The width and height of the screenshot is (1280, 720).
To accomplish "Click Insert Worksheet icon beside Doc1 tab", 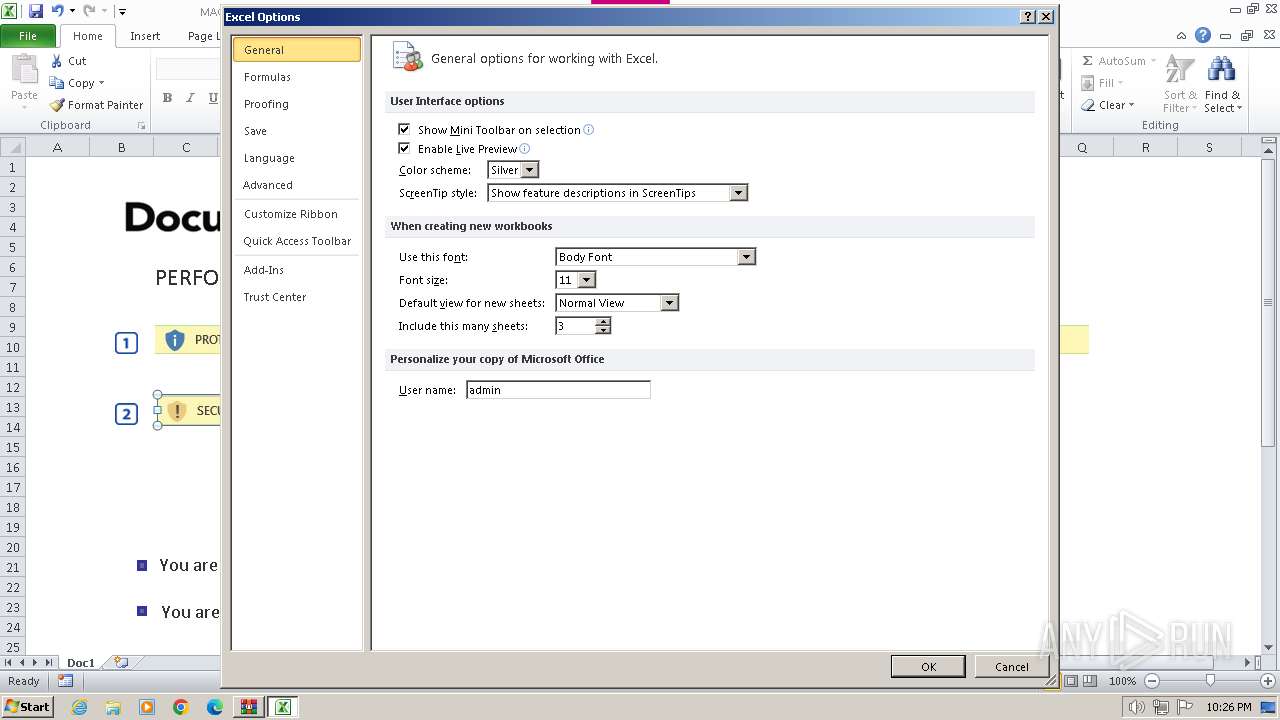I will click(x=122, y=662).
